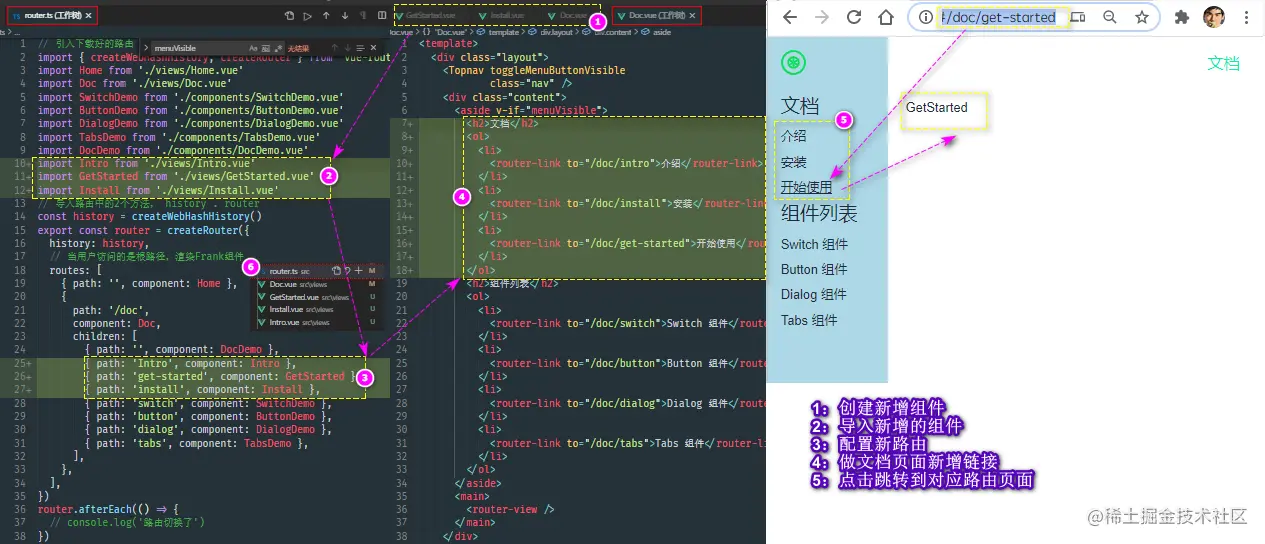The width and height of the screenshot is (1265, 544).
Task: Open the Switch 组件 sidebar link
Action: click(814, 244)
